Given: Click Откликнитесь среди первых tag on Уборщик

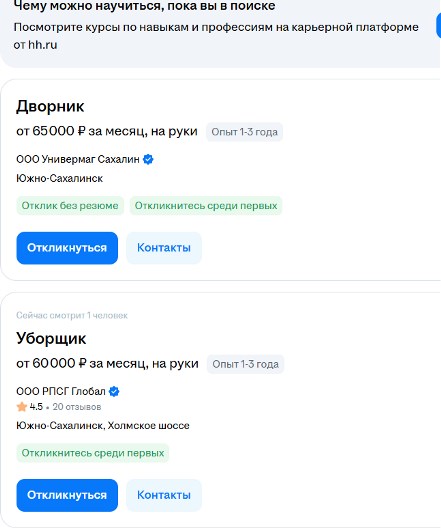Looking at the screenshot, I should click(93, 453).
